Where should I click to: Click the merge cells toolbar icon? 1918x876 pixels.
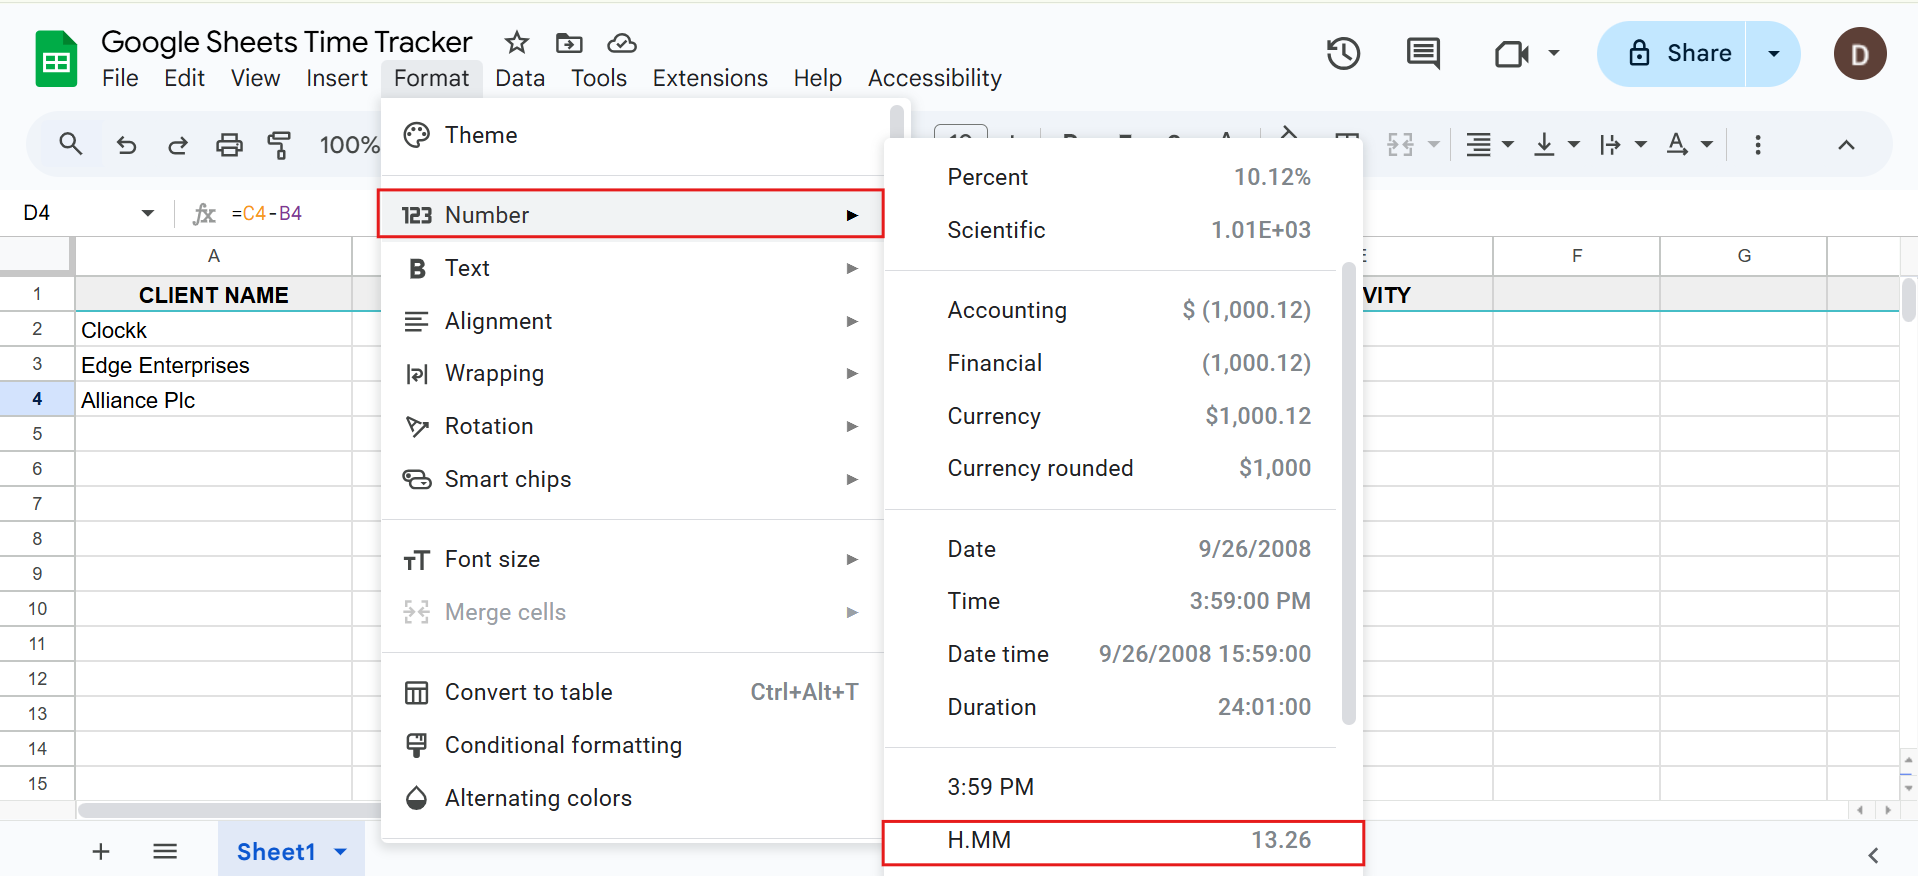pyautogui.click(x=1400, y=145)
